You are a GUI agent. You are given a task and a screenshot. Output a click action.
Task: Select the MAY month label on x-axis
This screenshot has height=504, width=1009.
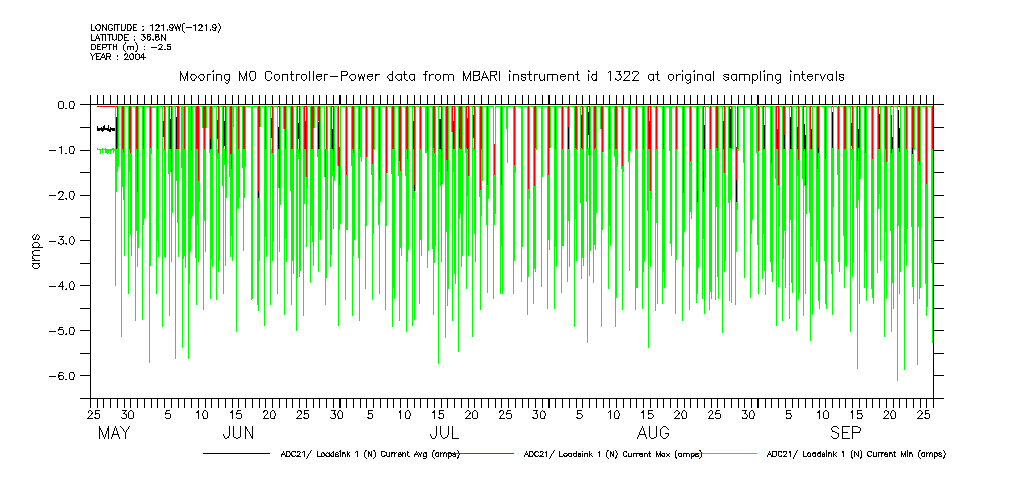pyautogui.click(x=115, y=433)
